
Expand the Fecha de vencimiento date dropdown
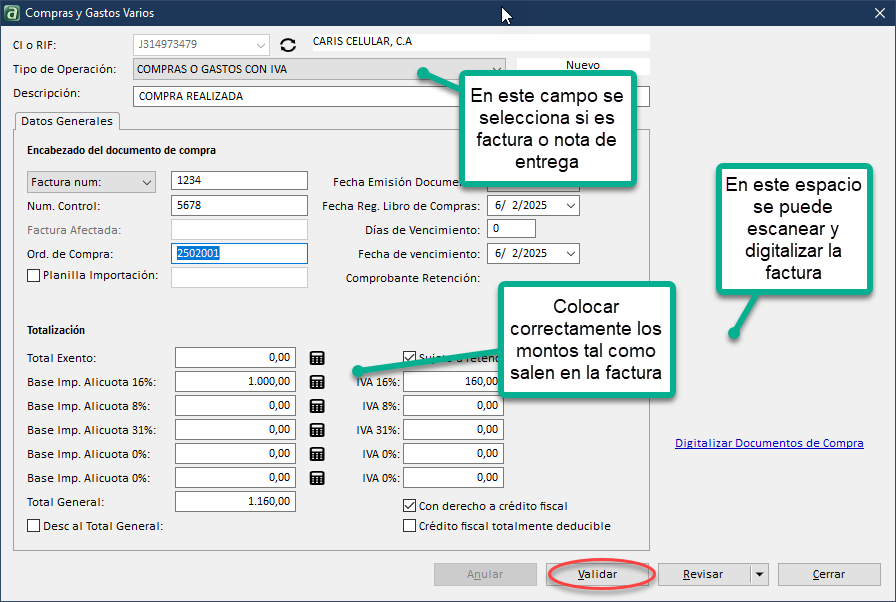pos(570,254)
